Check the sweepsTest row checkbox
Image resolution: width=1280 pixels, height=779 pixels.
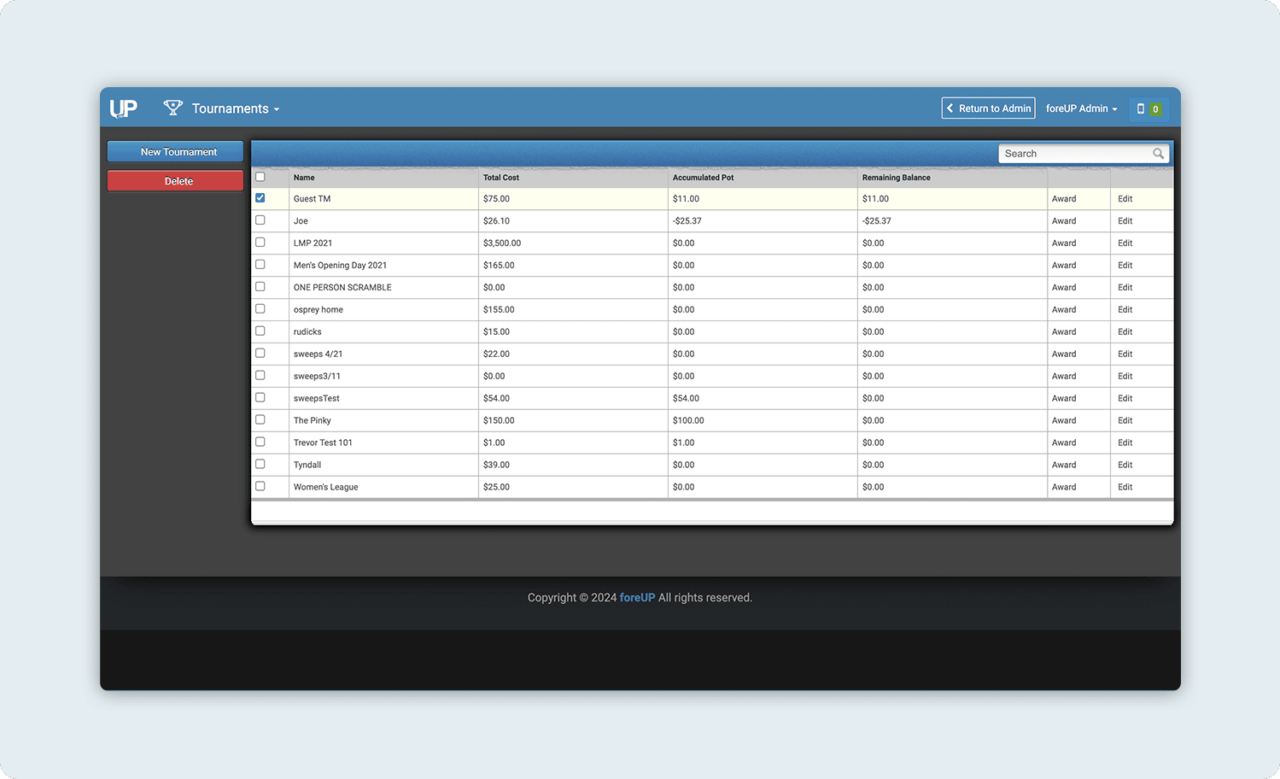(260, 397)
